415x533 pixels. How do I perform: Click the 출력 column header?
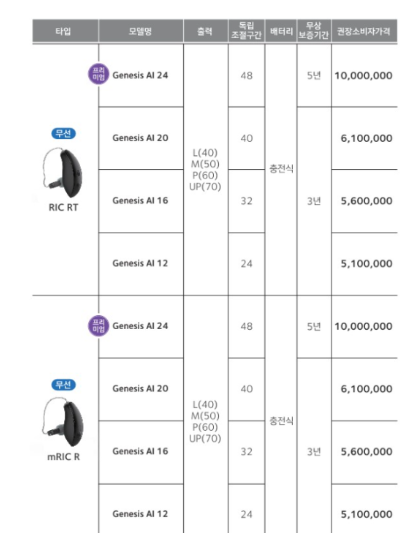point(205,31)
